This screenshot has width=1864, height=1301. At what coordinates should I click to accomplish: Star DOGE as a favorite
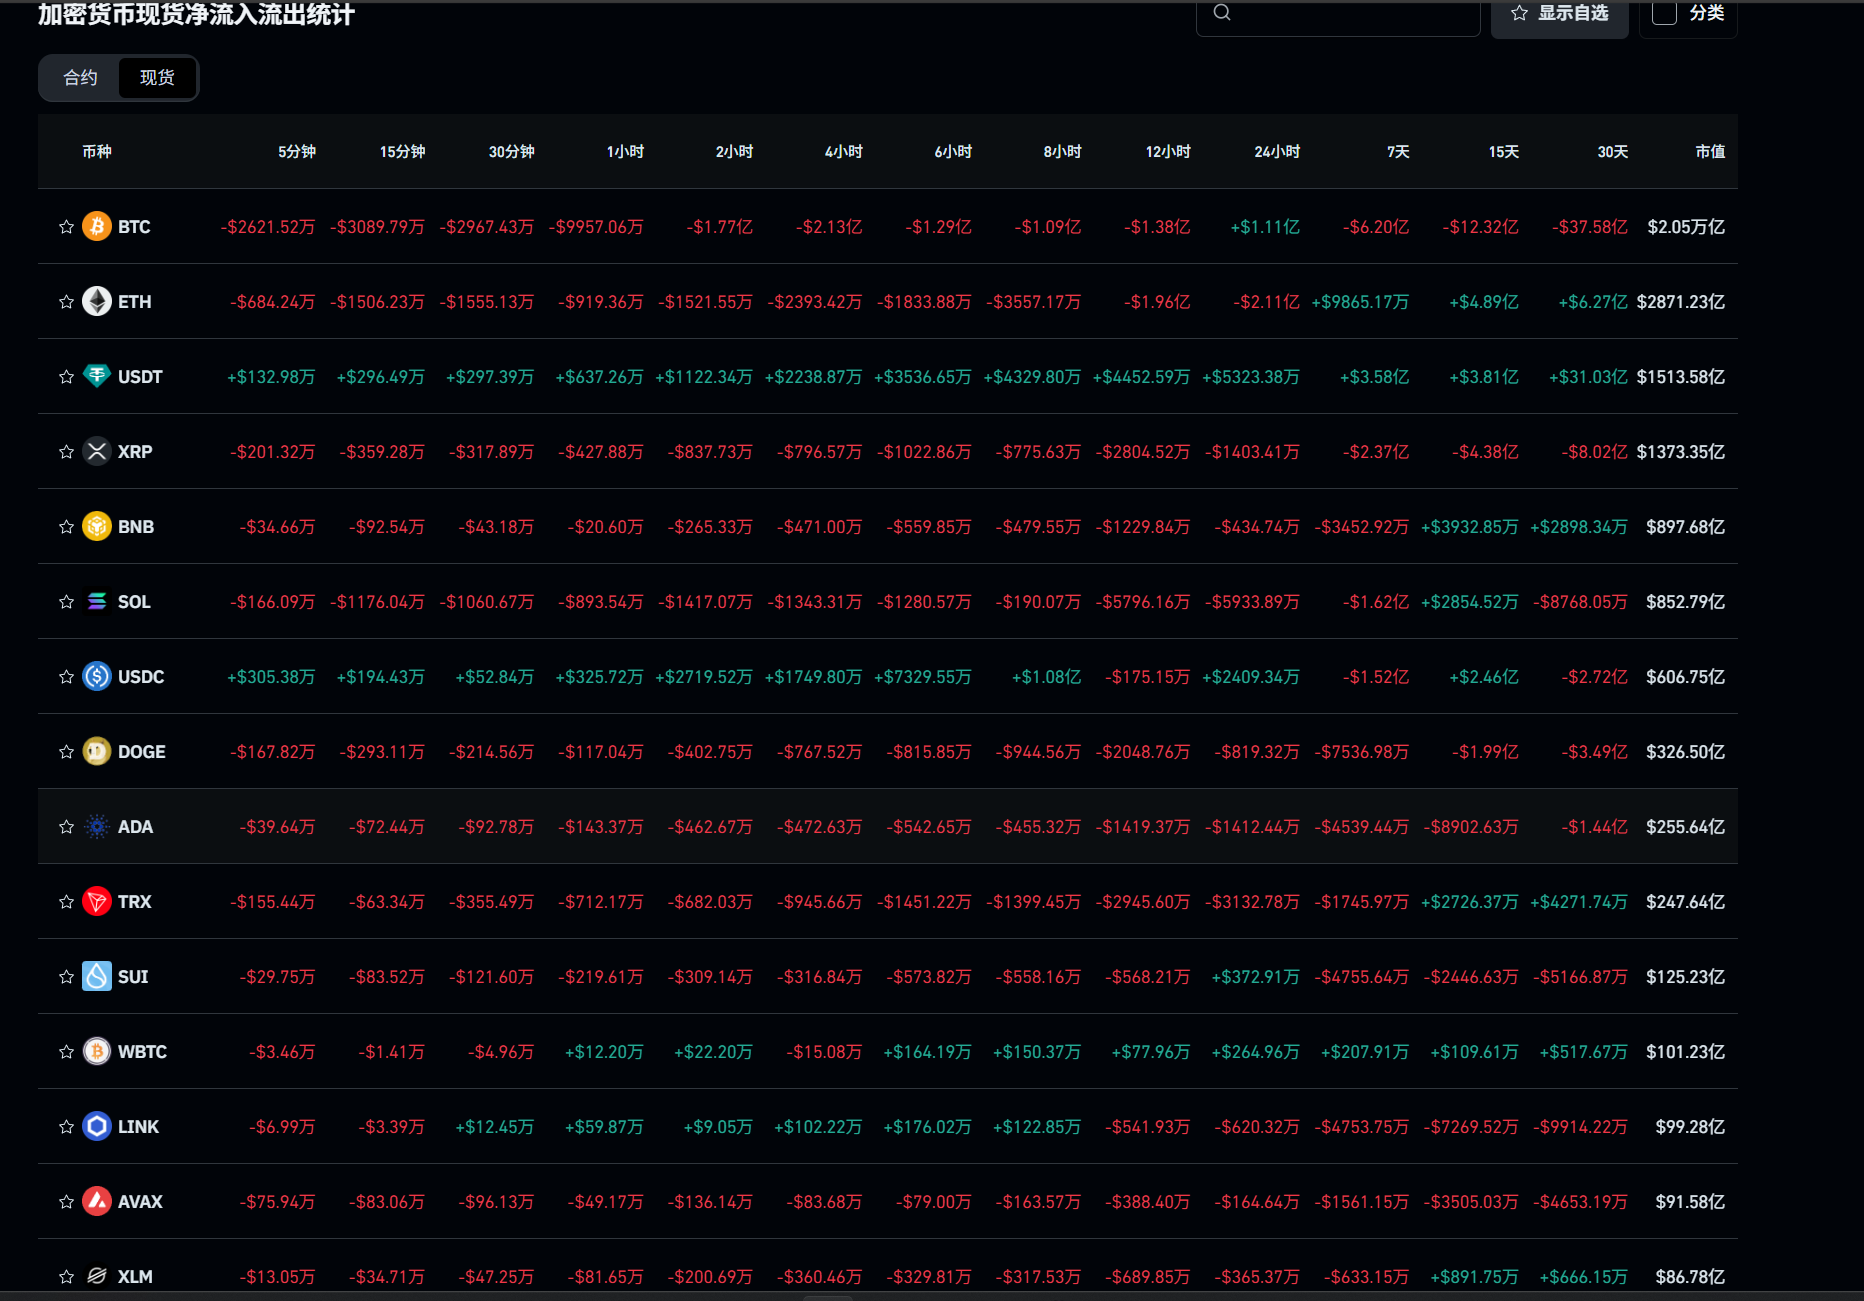tap(66, 752)
